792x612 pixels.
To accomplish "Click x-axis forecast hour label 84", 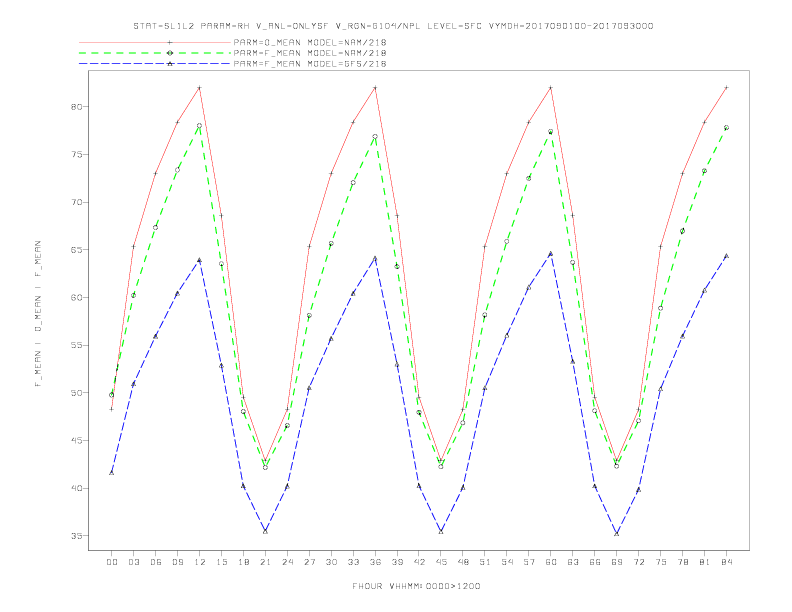I will [727, 562].
